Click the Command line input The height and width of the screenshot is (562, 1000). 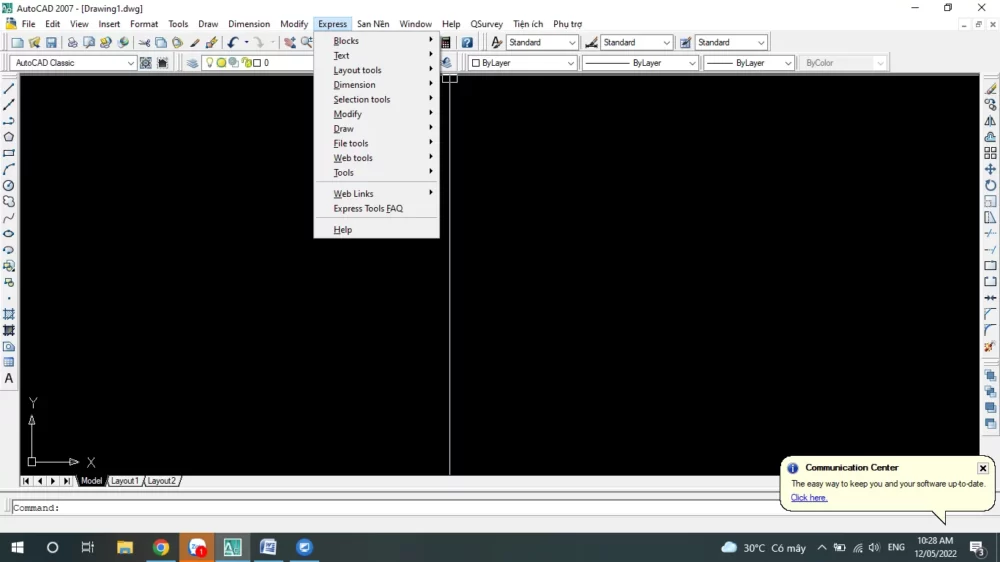pos(400,508)
